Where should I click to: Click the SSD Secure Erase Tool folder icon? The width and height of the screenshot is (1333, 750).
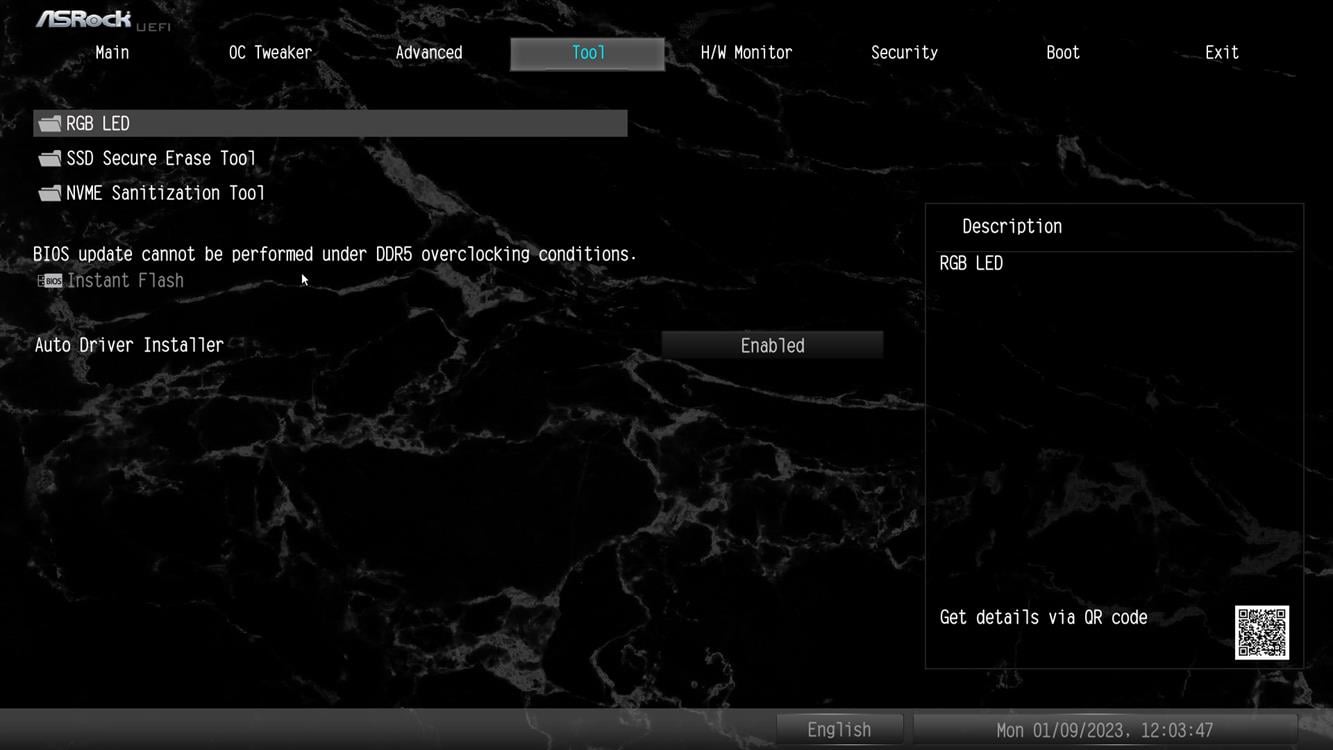[x=49, y=159]
